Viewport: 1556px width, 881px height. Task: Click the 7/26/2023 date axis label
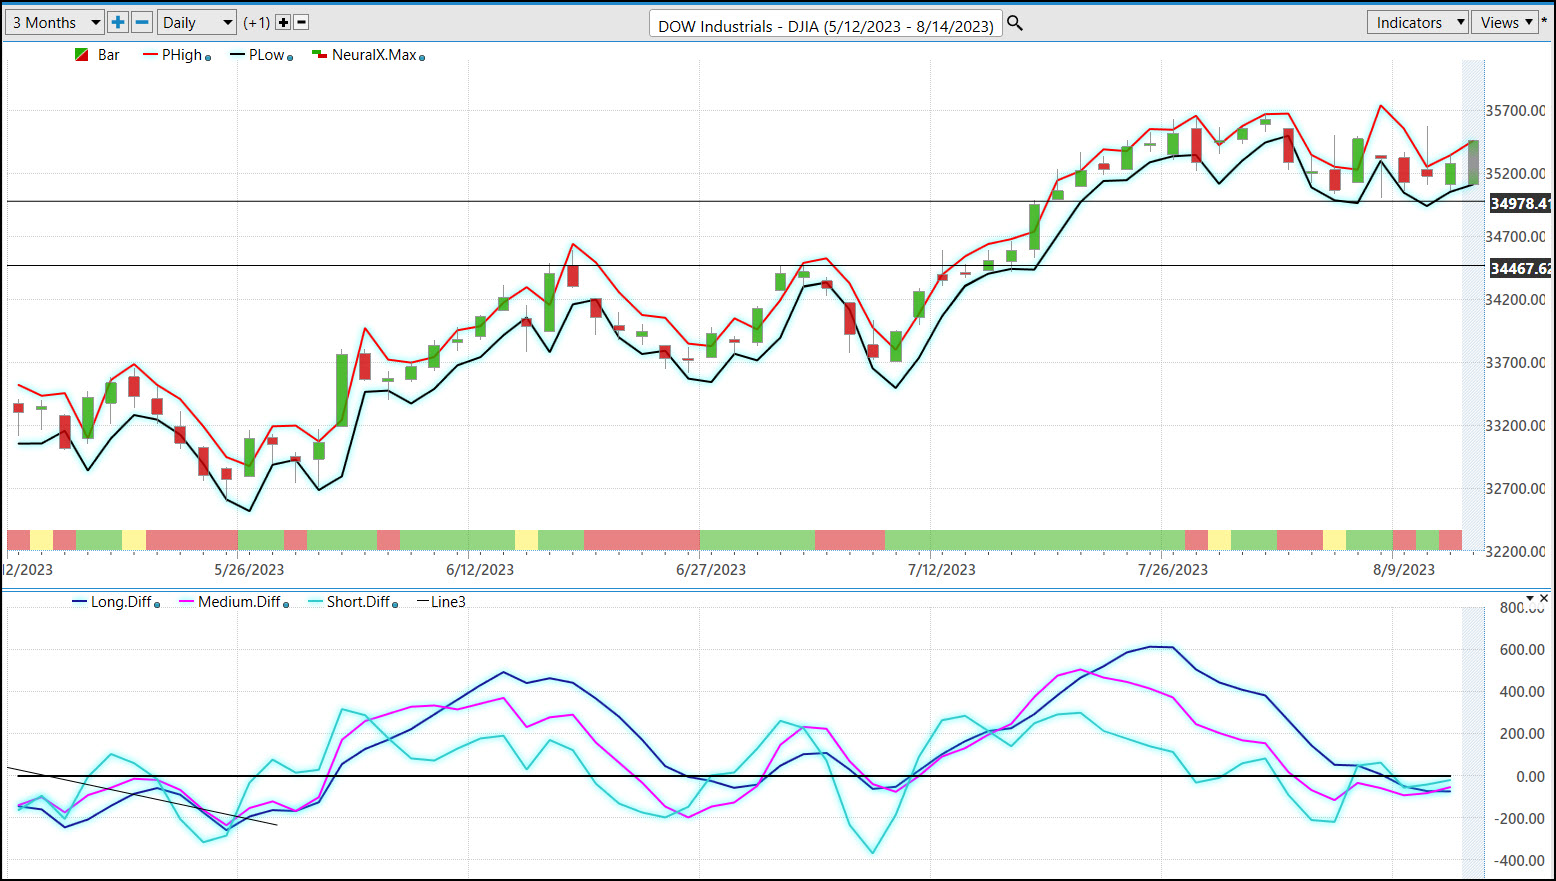click(1173, 570)
